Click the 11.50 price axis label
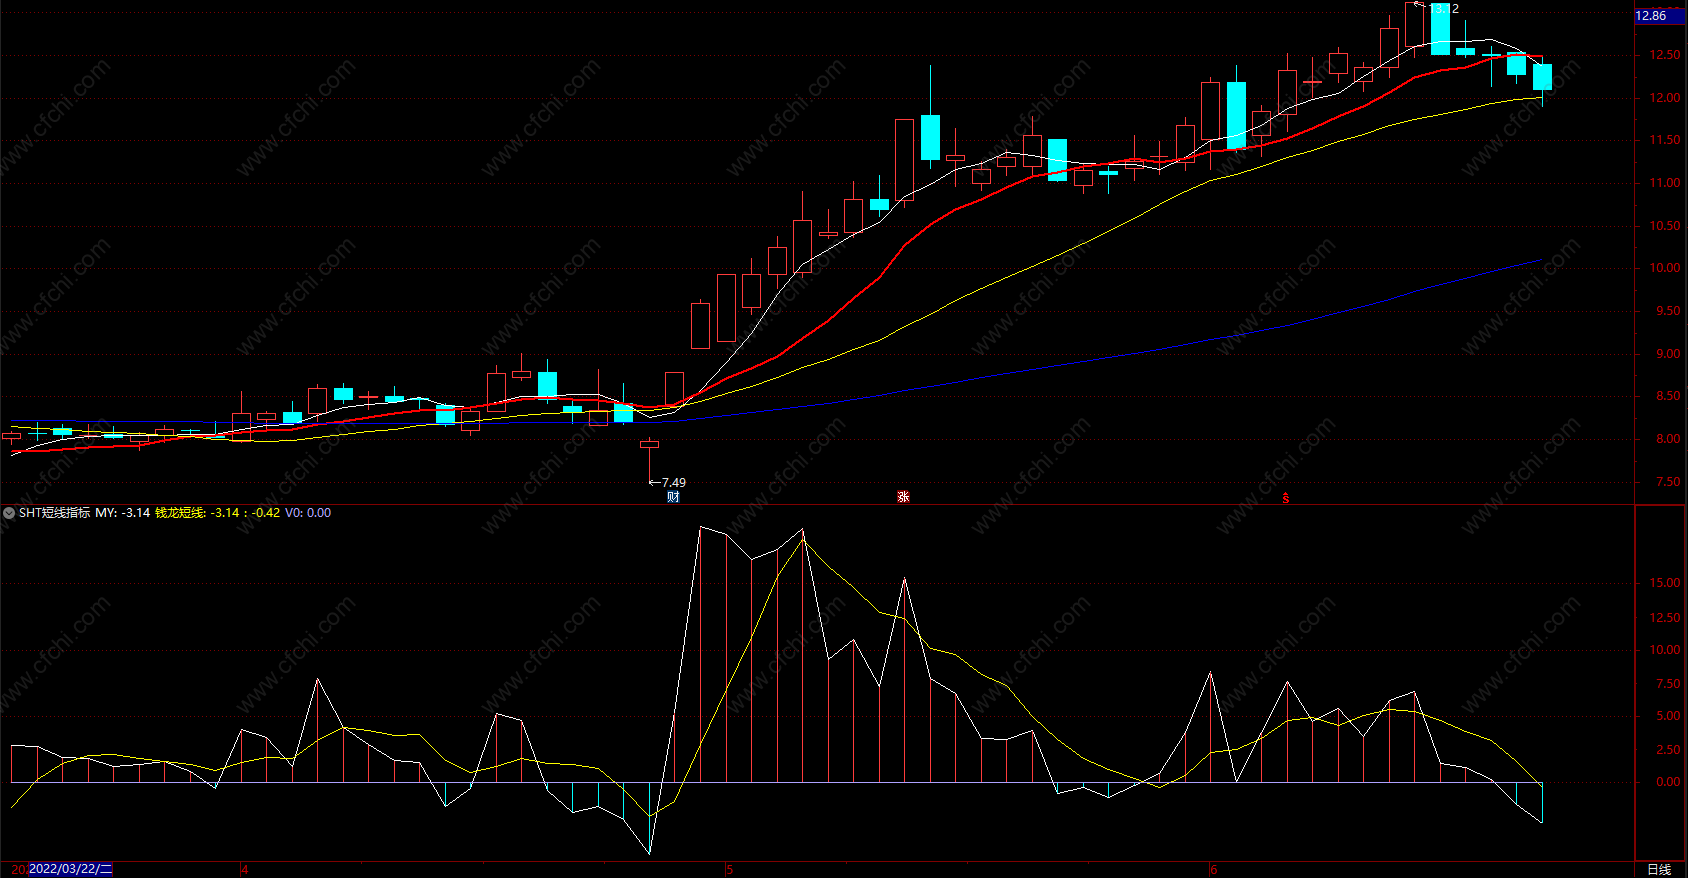1688x878 pixels. pyautogui.click(x=1665, y=140)
